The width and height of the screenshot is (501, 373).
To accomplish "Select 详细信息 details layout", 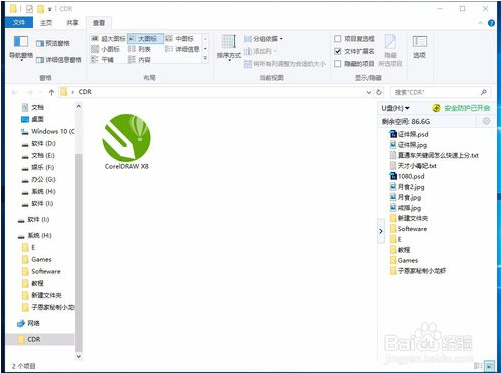I will point(183,49).
